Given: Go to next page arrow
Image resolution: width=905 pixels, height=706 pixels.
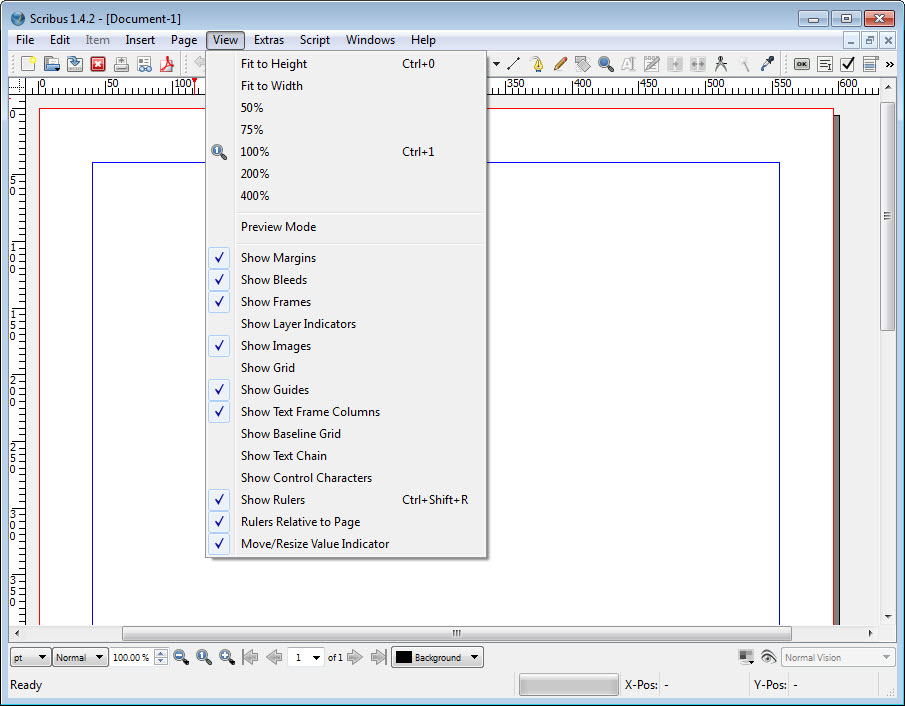Looking at the screenshot, I should [355, 657].
